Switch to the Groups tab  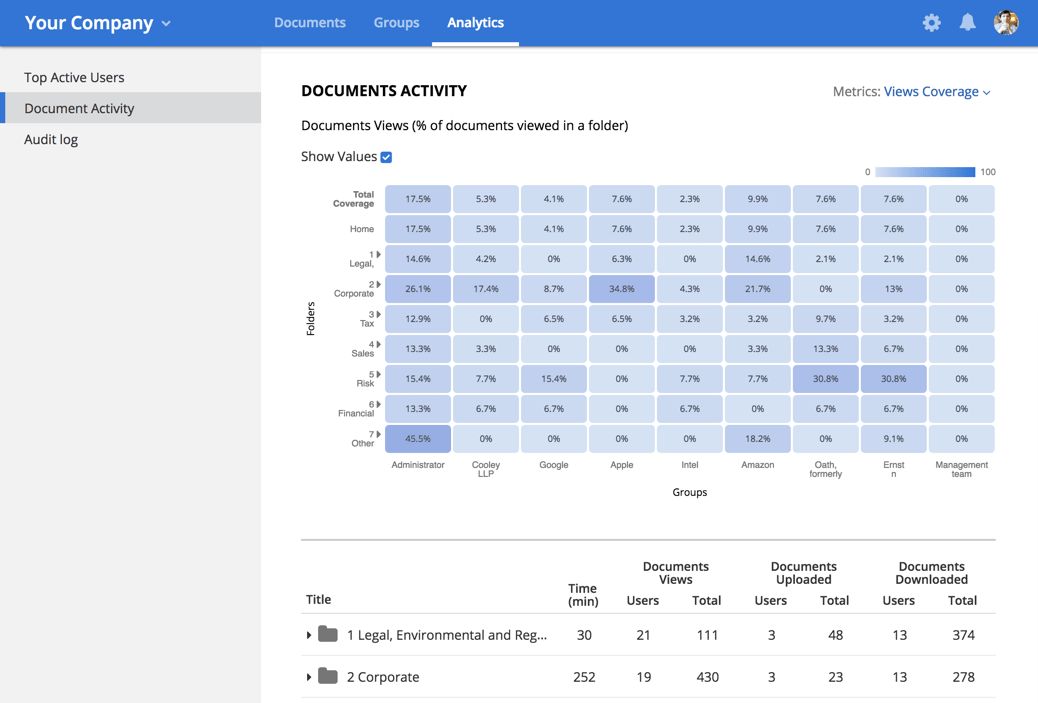tap(396, 22)
